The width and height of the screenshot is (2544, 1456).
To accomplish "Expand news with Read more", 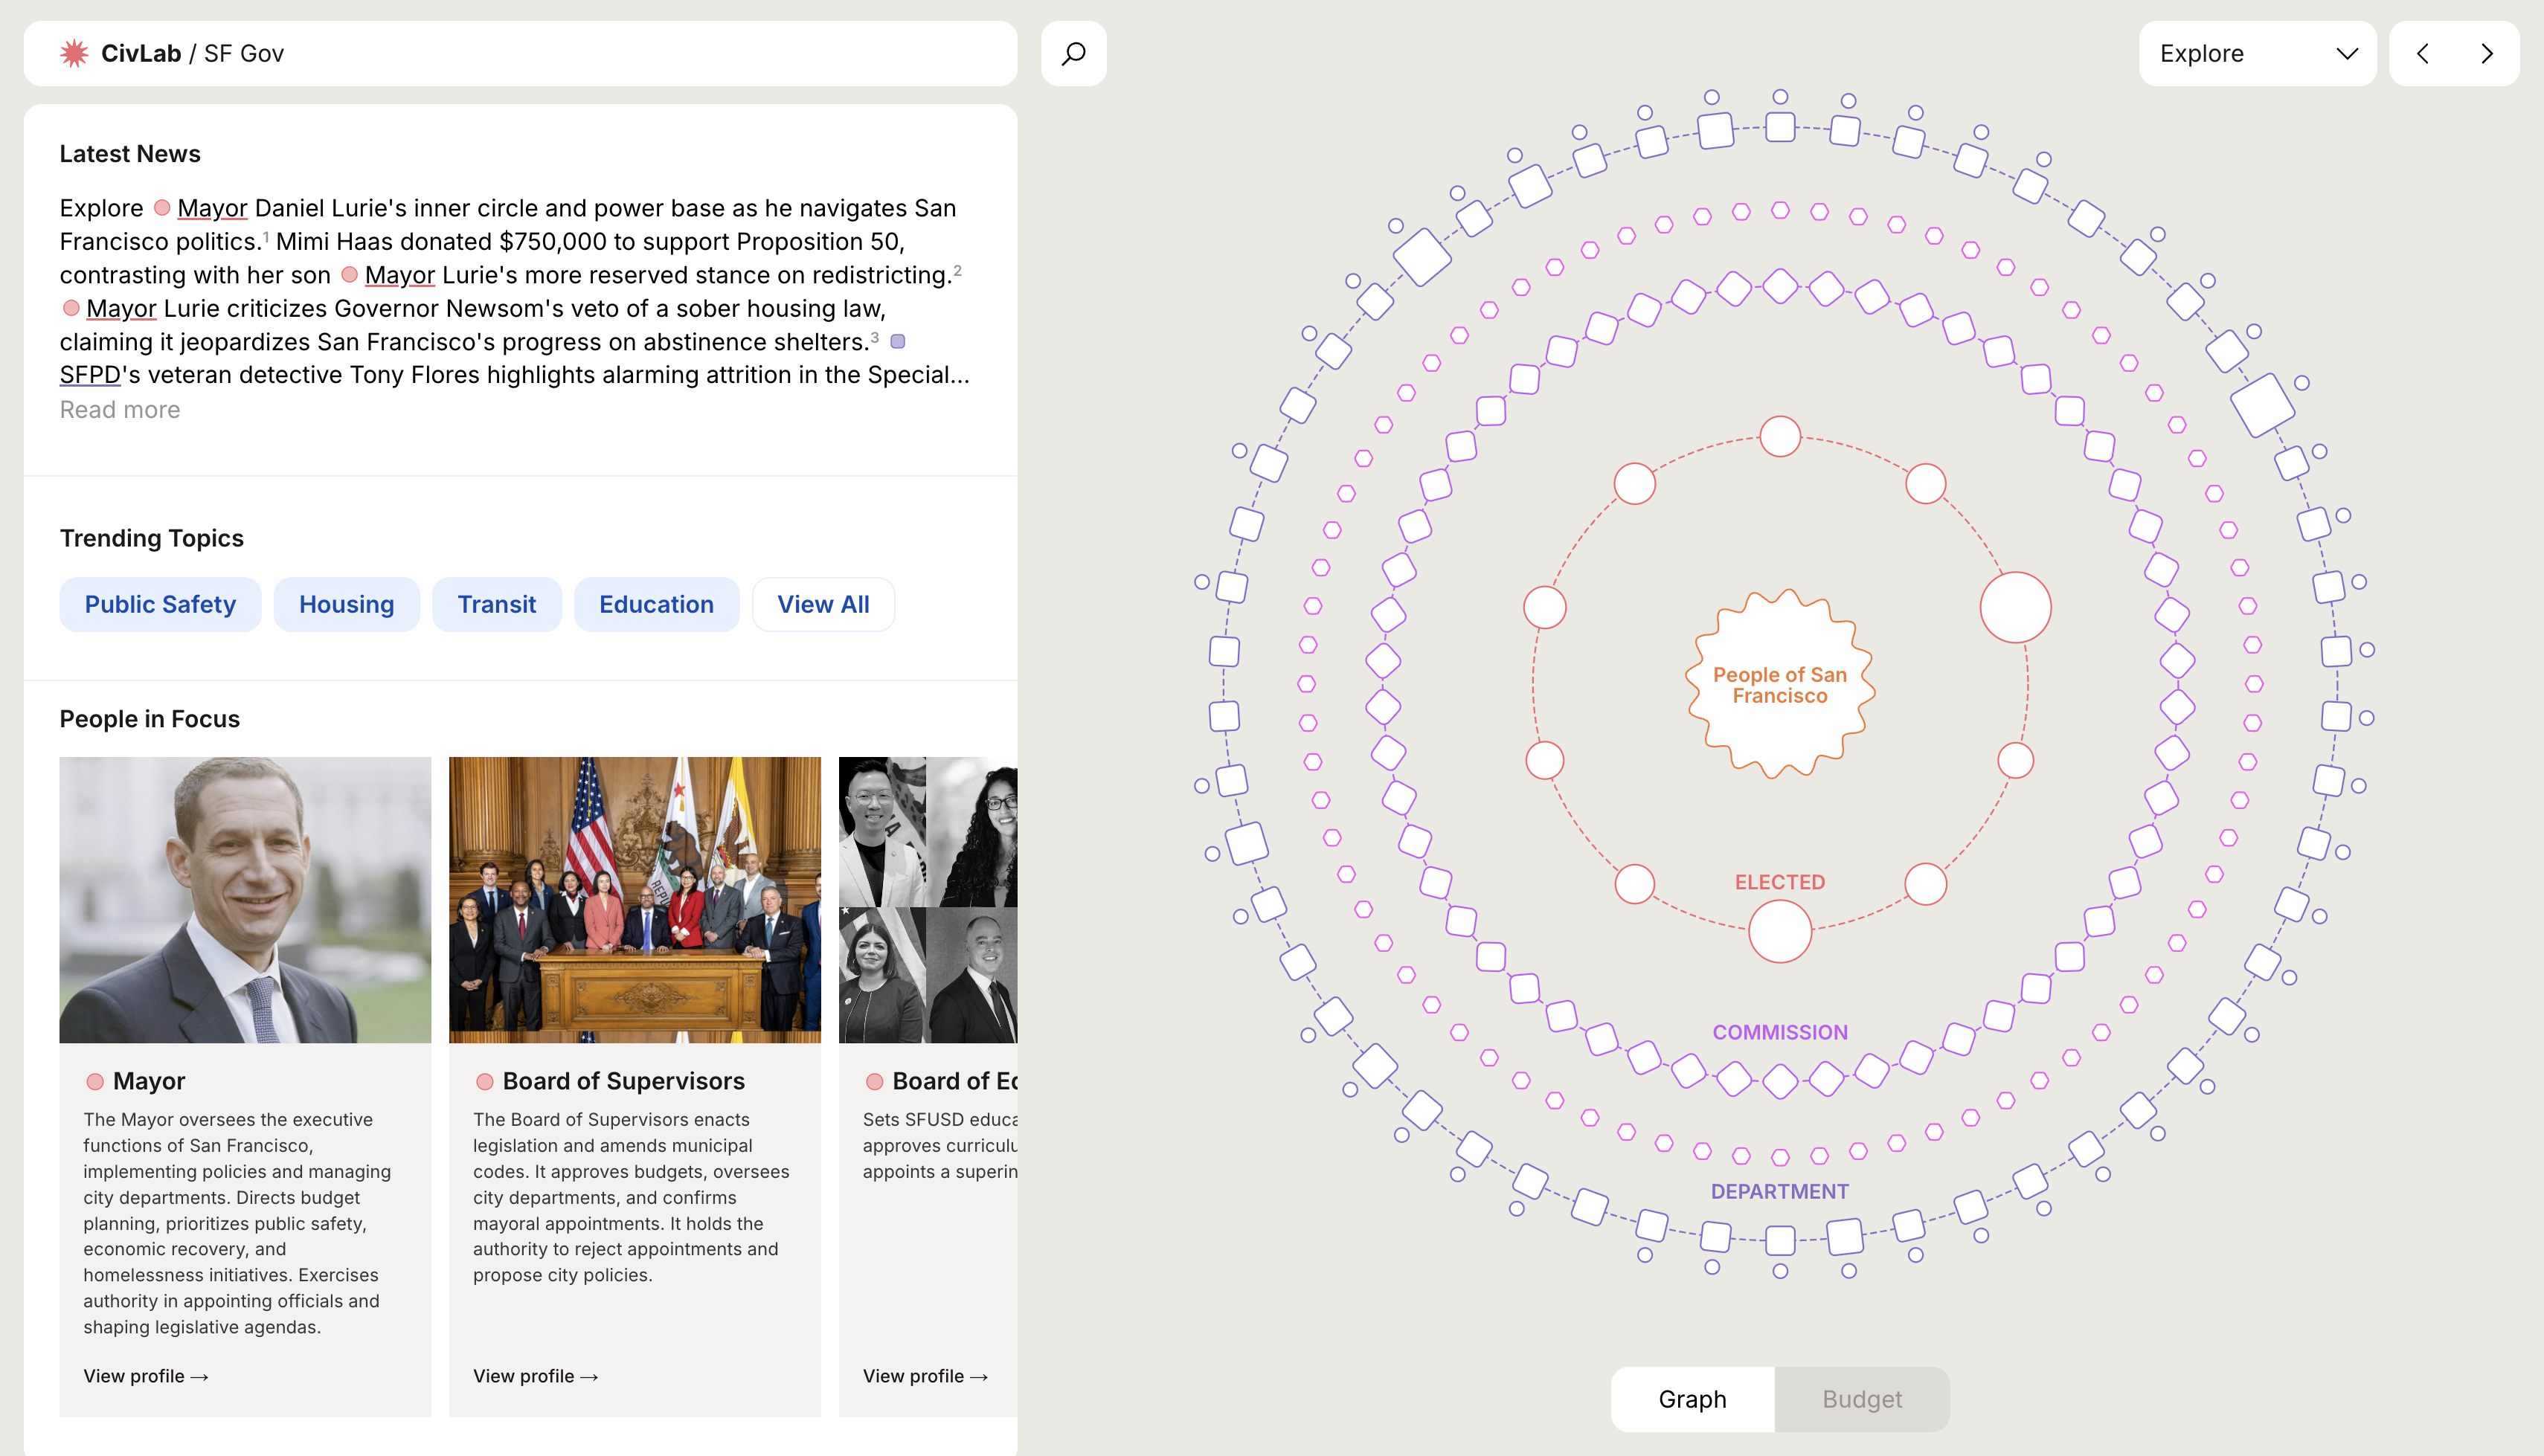I will [120, 410].
